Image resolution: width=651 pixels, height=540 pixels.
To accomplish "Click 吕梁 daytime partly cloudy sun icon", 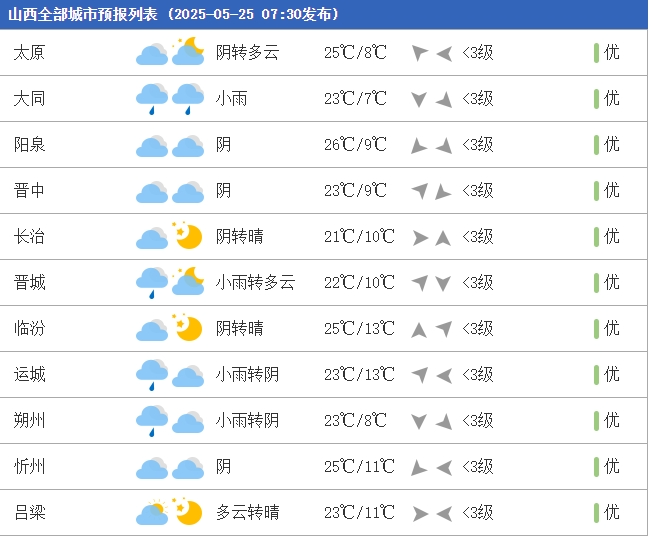I will pyautogui.click(x=152, y=512).
